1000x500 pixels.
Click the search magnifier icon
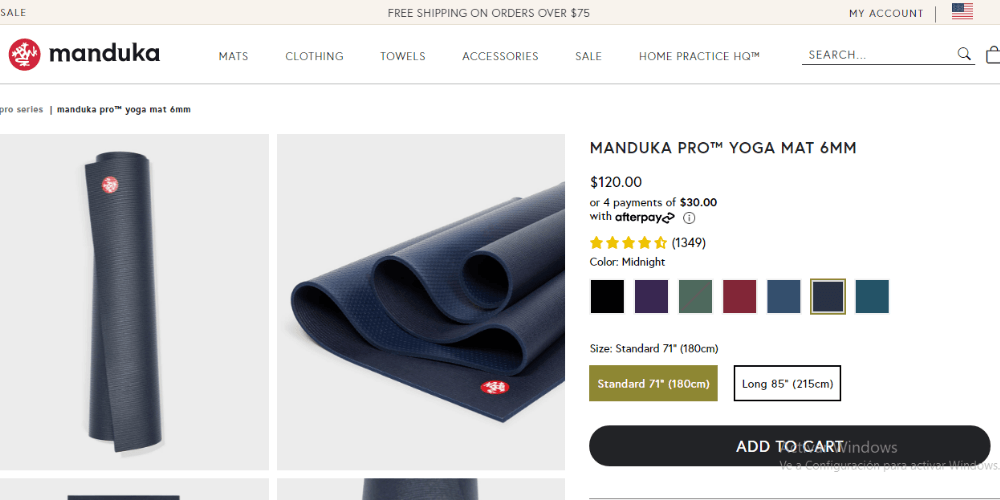point(964,54)
